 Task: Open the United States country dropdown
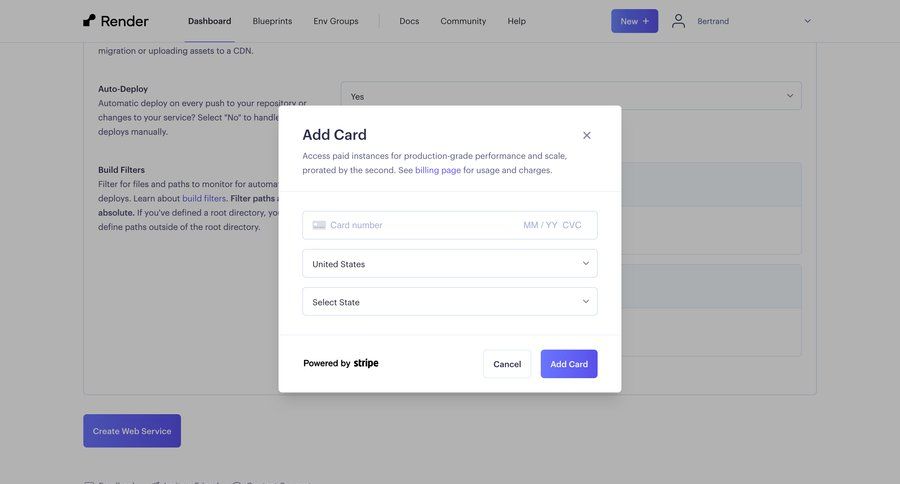[x=450, y=264]
